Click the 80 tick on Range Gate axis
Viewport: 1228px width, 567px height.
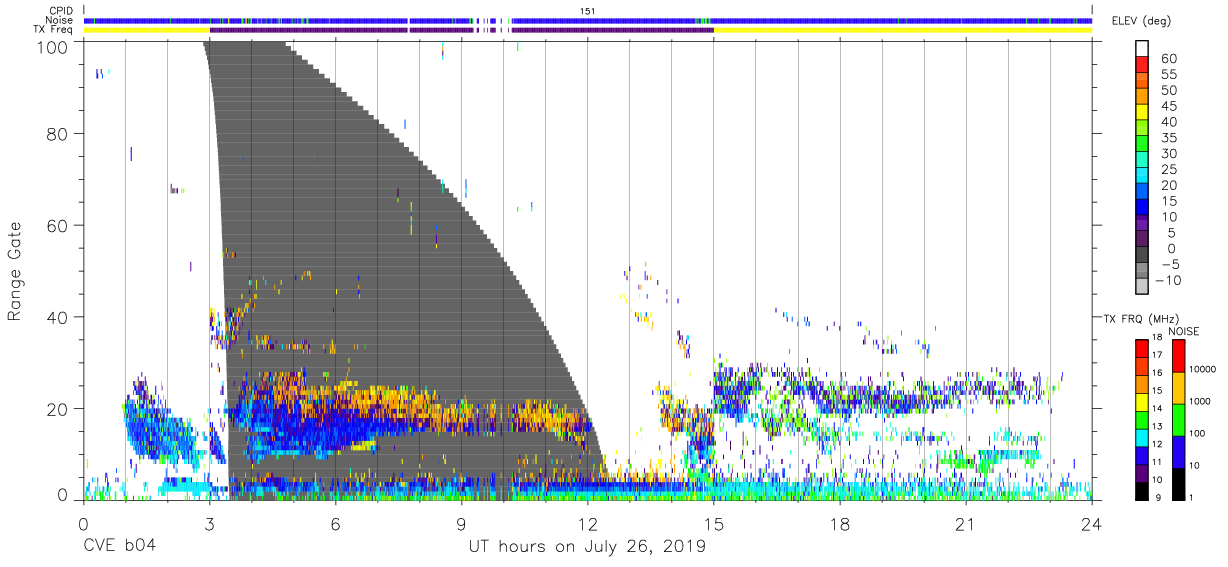(x=57, y=134)
